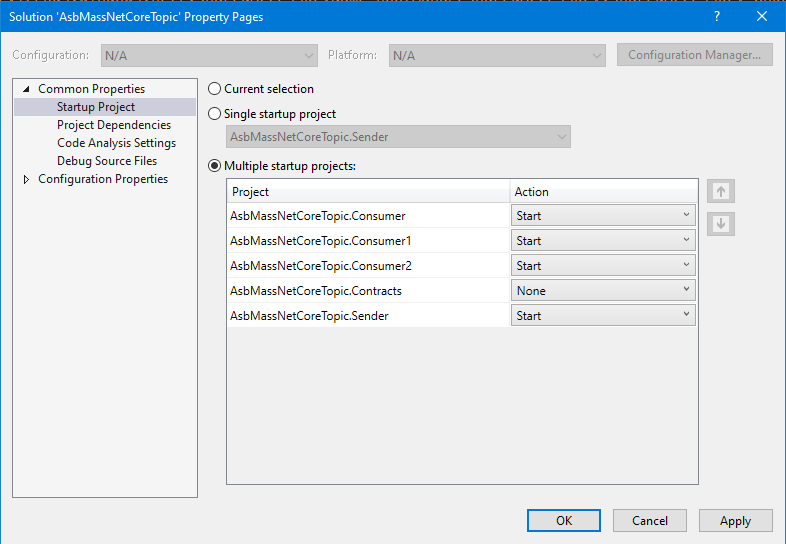Open Code Analysis Settings page
Viewport: 786px width, 544px height.
coord(116,143)
